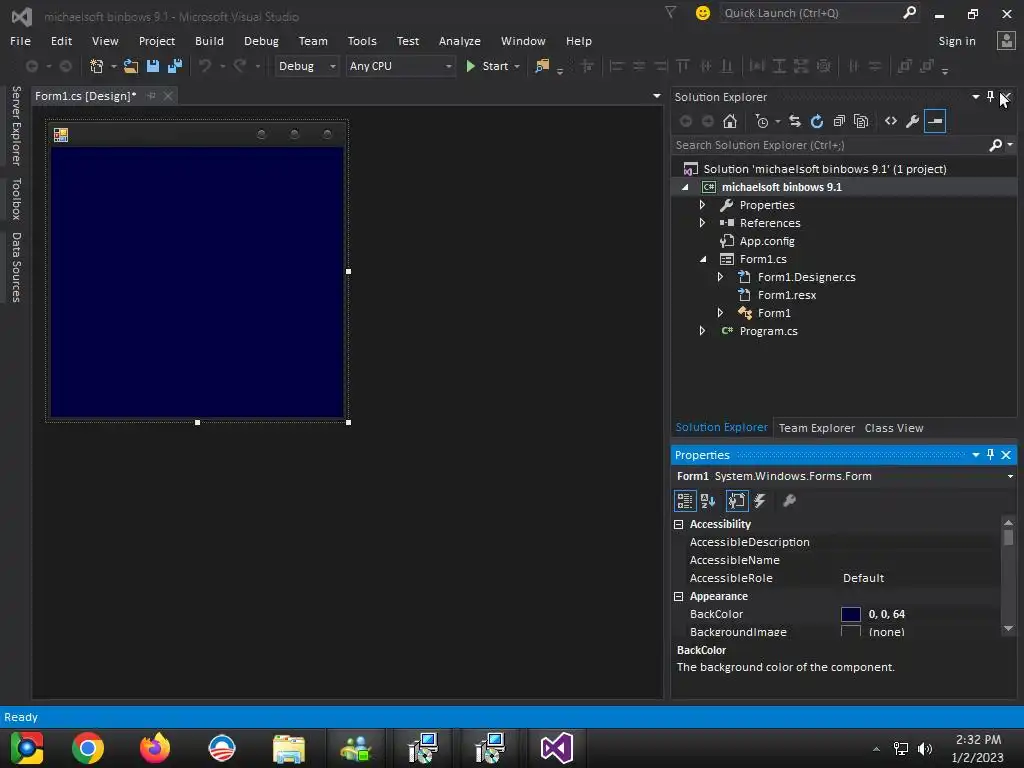The image size is (1024, 768).
Task: Click Pending Changes Filter clock icon
Action: tap(761, 121)
